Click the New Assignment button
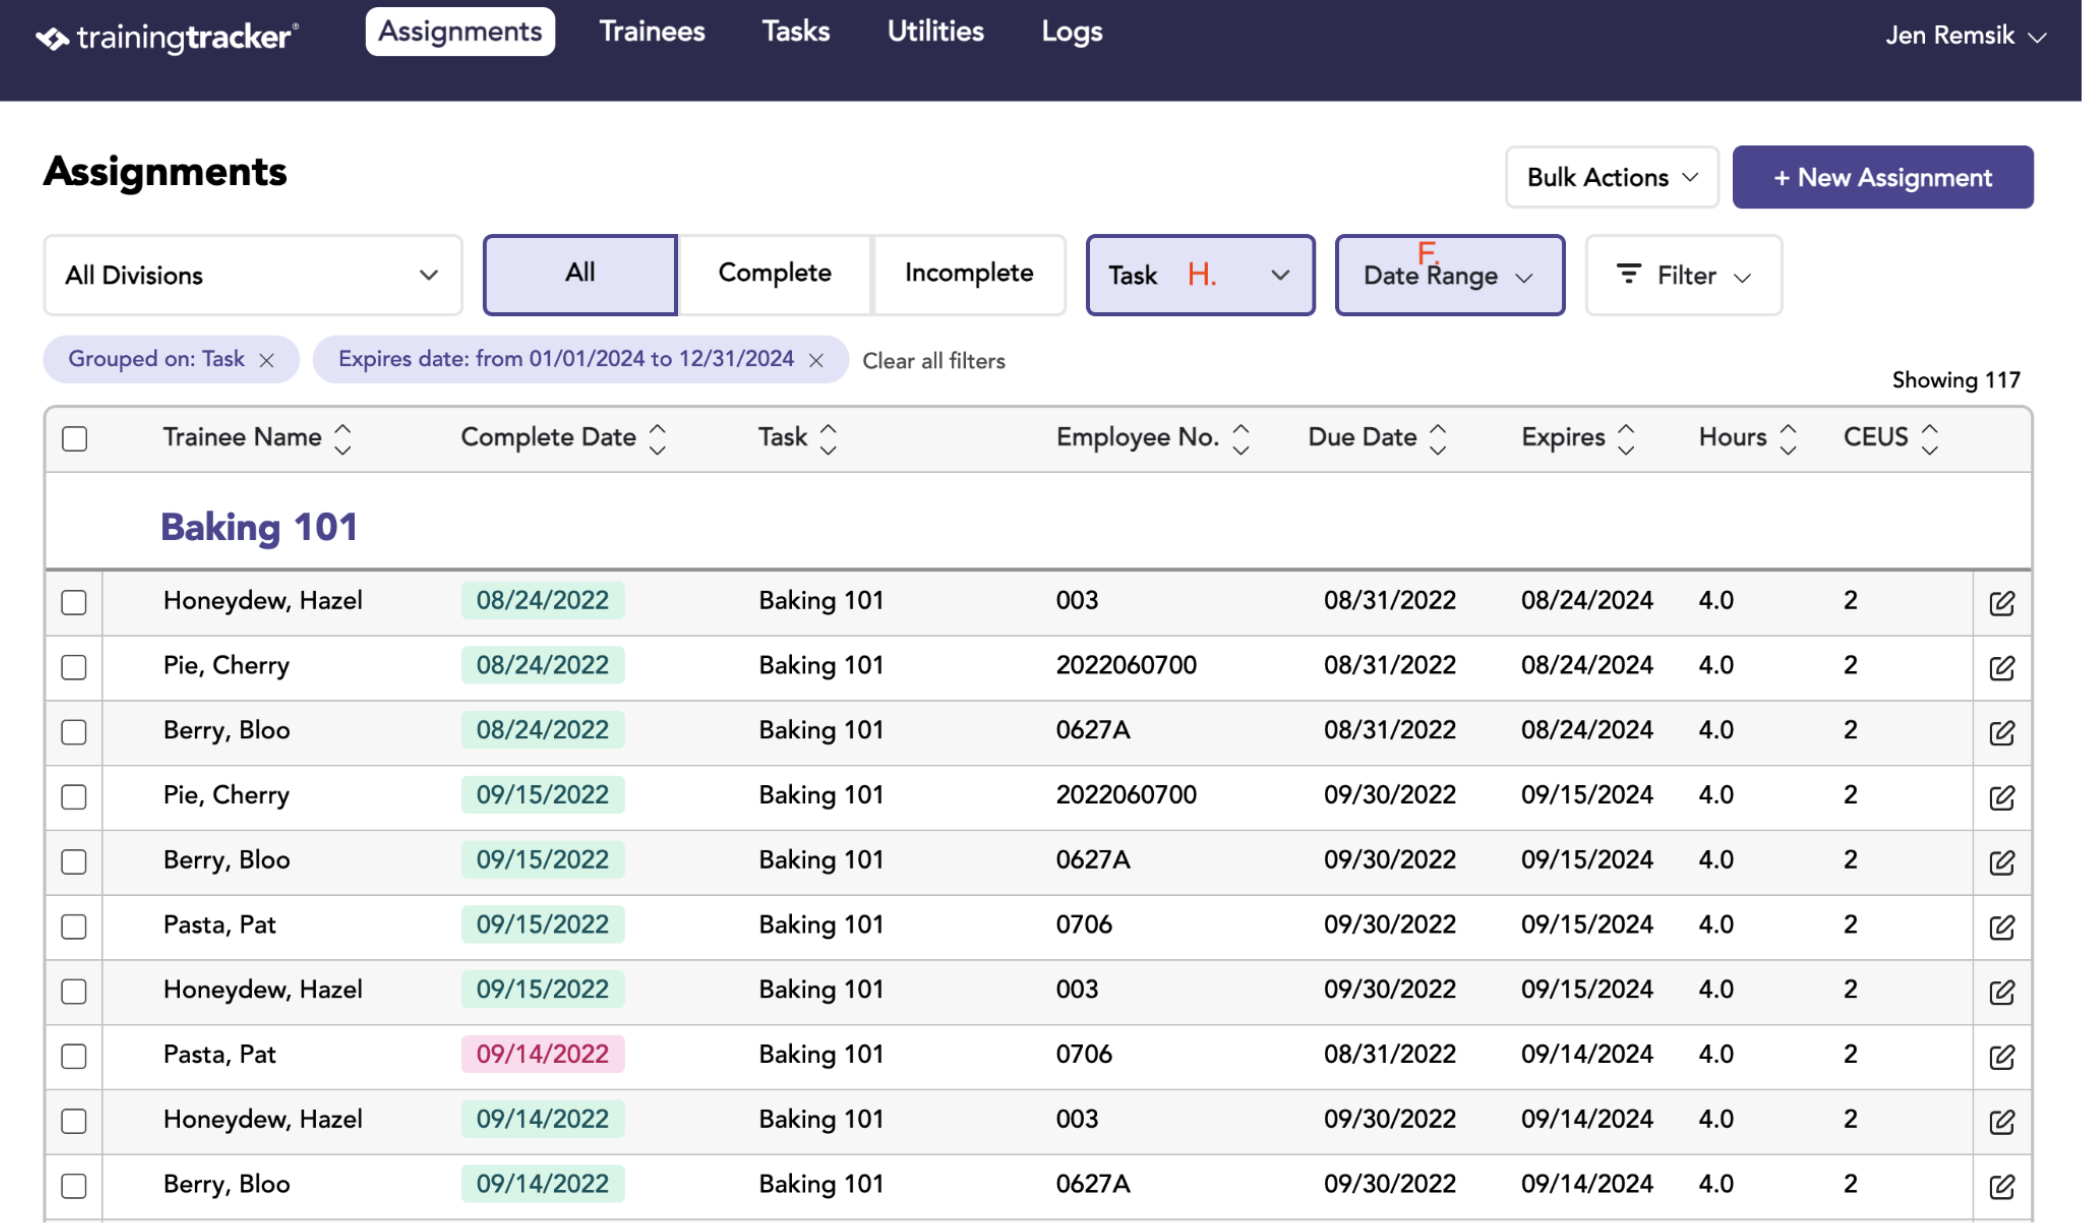 tap(1882, 178)
